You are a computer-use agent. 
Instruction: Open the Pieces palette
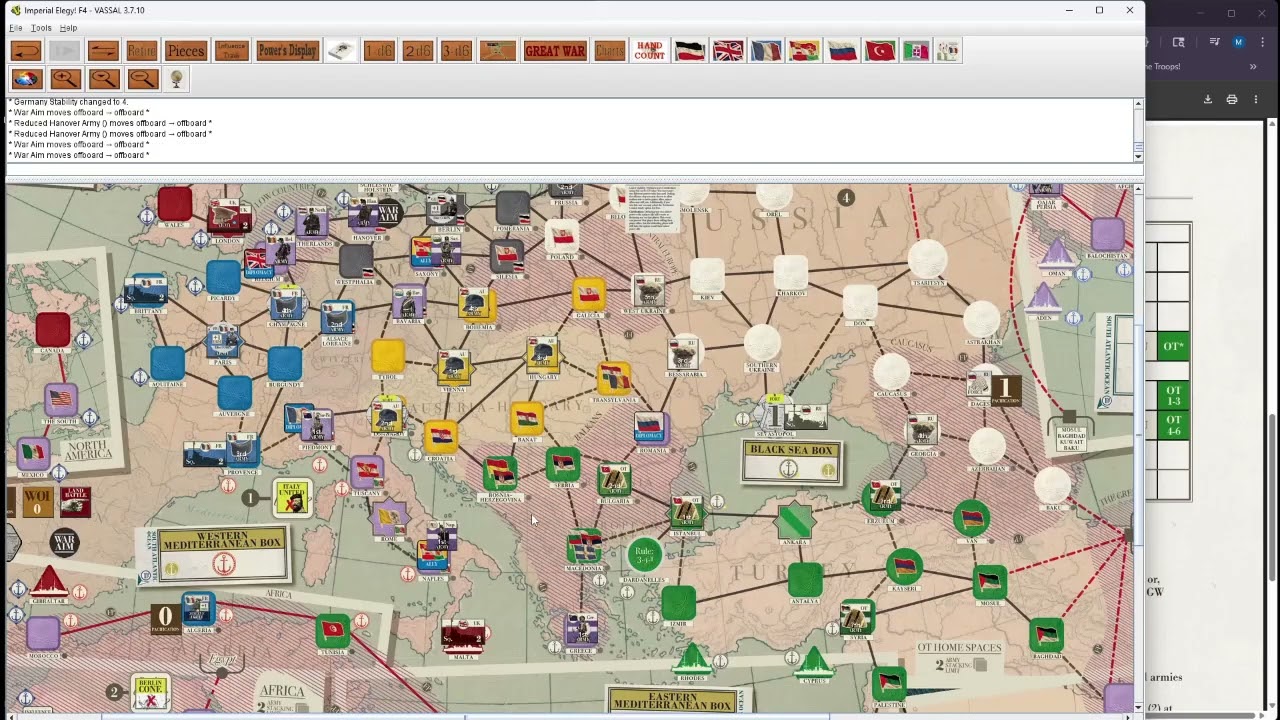pos(185,51)
